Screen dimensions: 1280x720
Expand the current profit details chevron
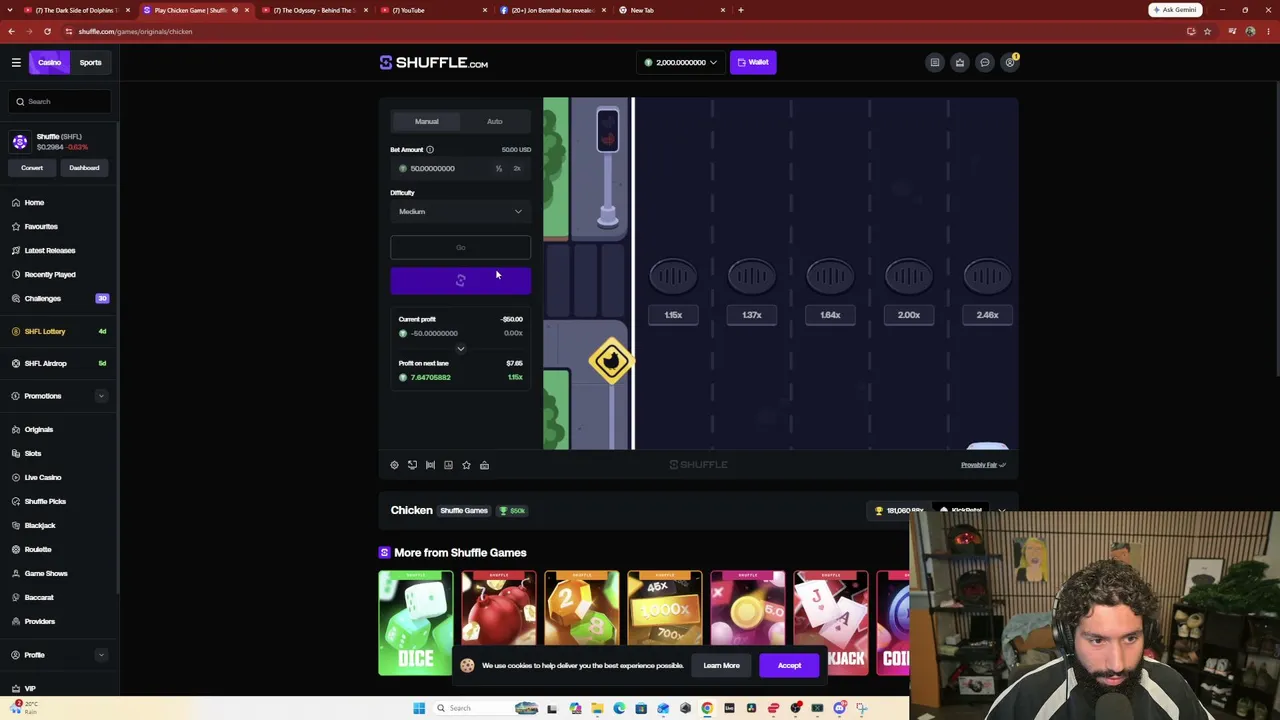[460, 349]
